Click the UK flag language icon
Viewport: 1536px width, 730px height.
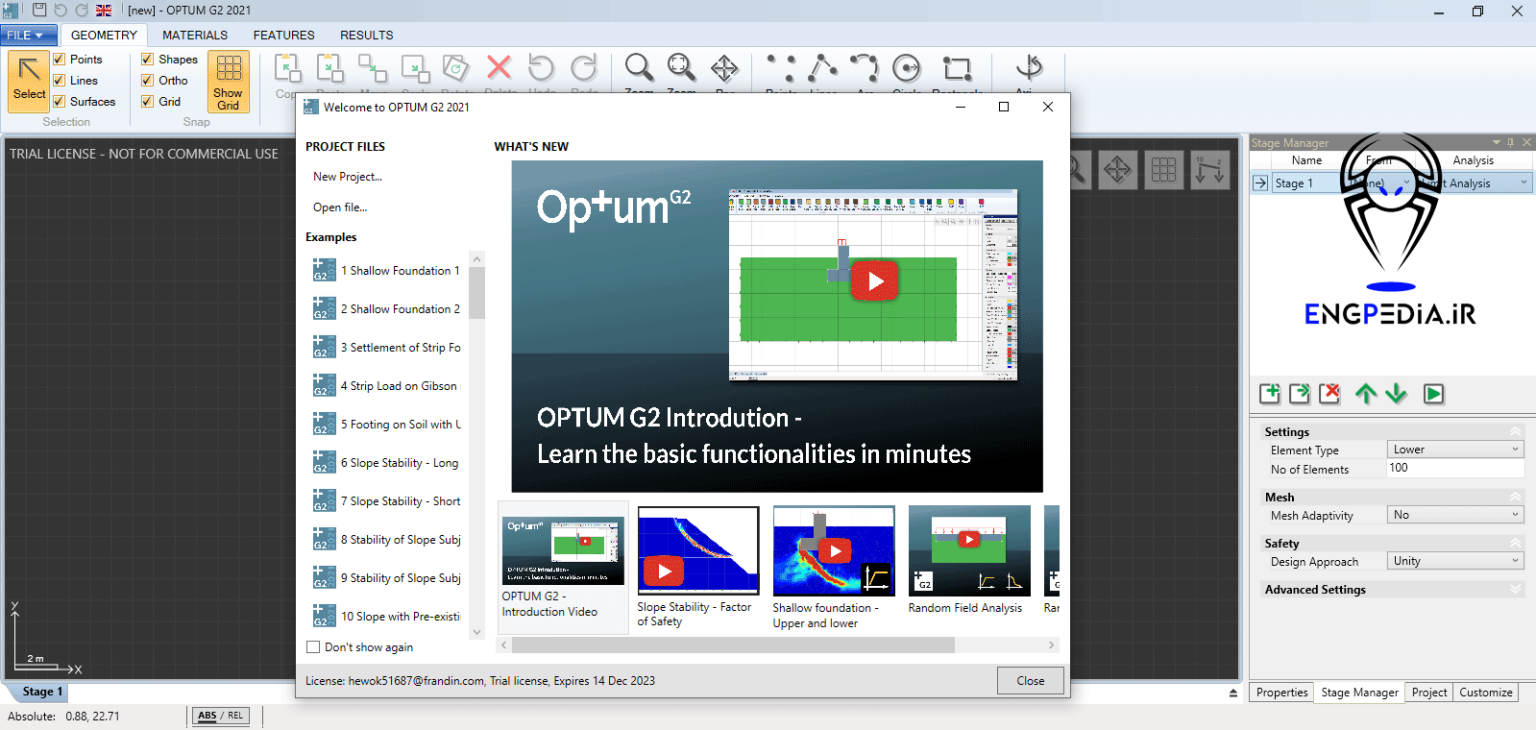click(x=104, y=10)
